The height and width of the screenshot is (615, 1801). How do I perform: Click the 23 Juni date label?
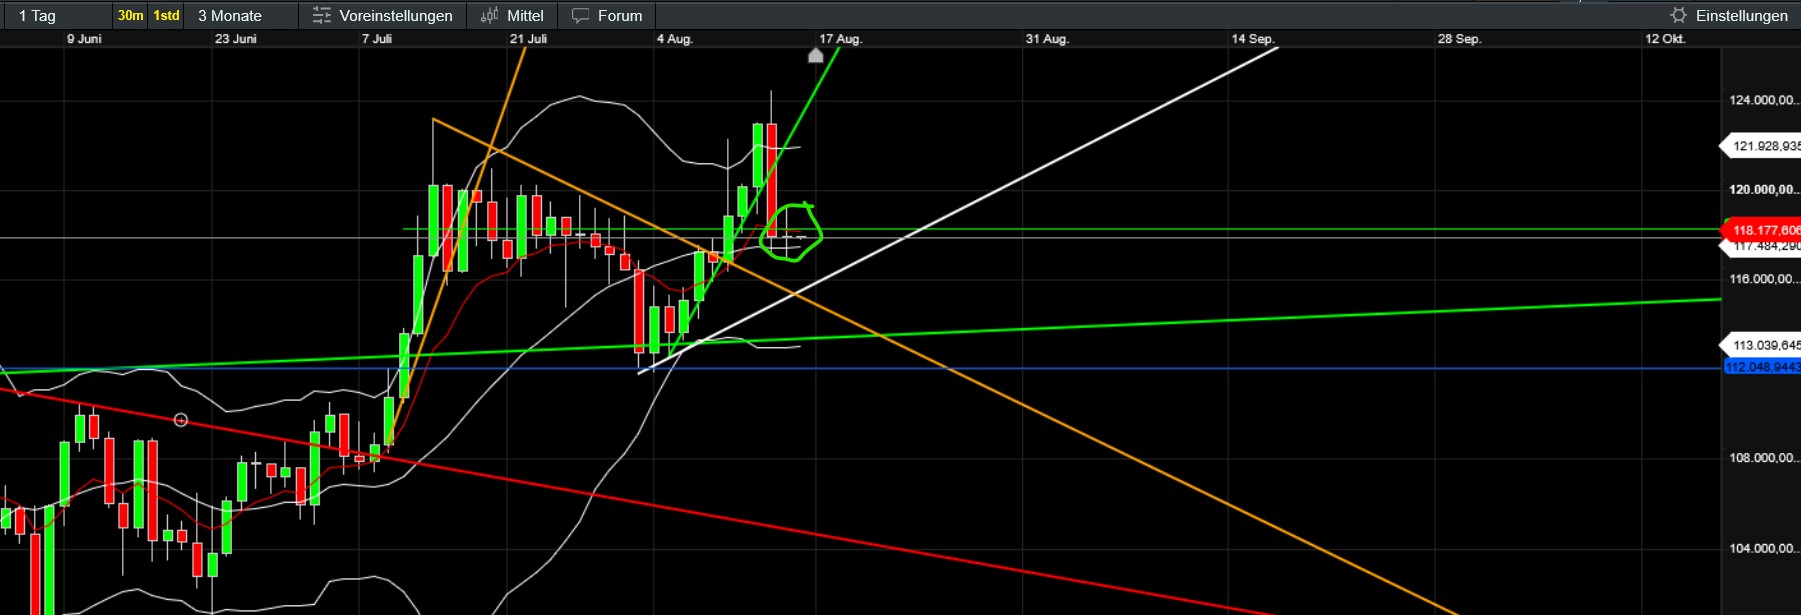pos(236,39)
